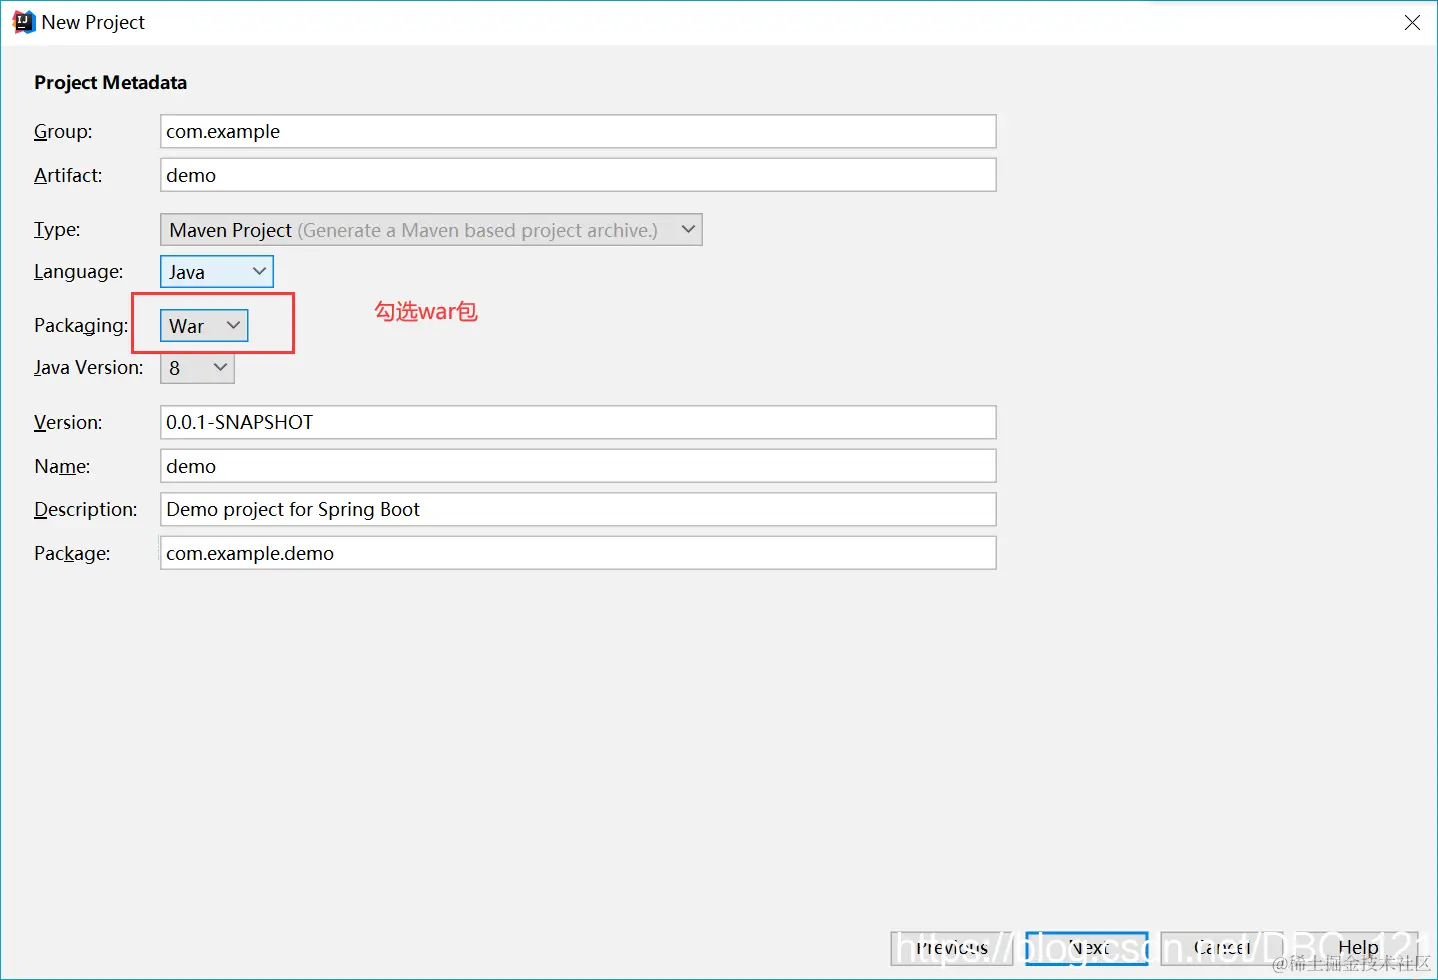
Task: Click the Version label
Action: coord(68,422)
